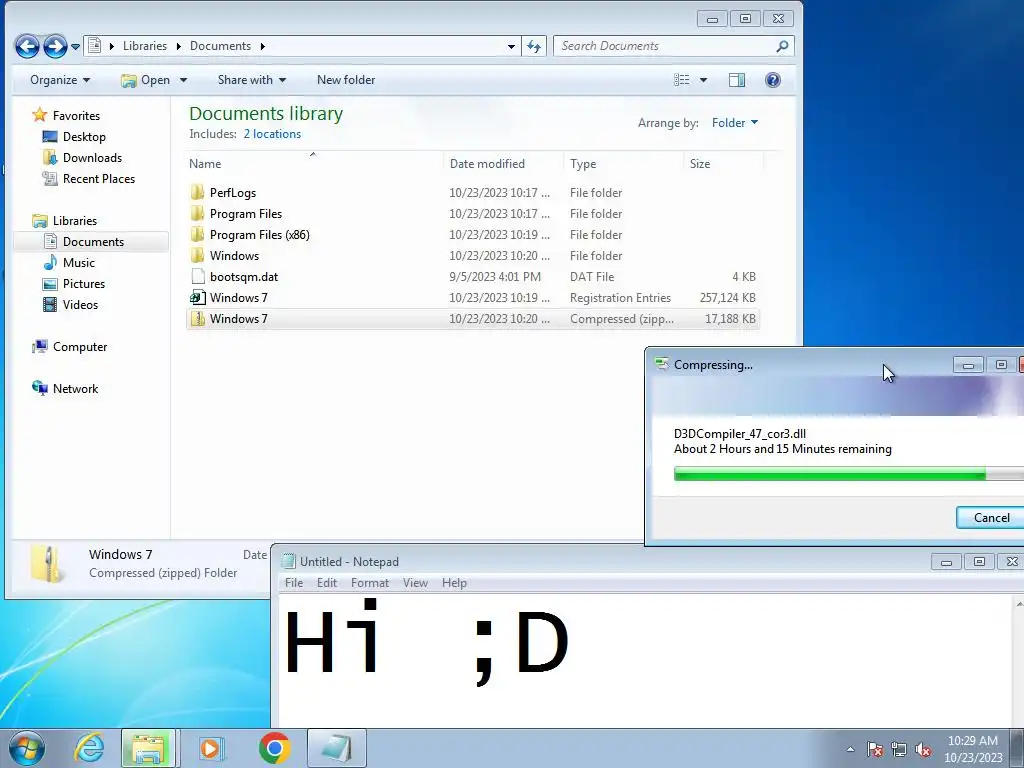
Task: Select Program Files (x86) folder
Action: point(473,234)
